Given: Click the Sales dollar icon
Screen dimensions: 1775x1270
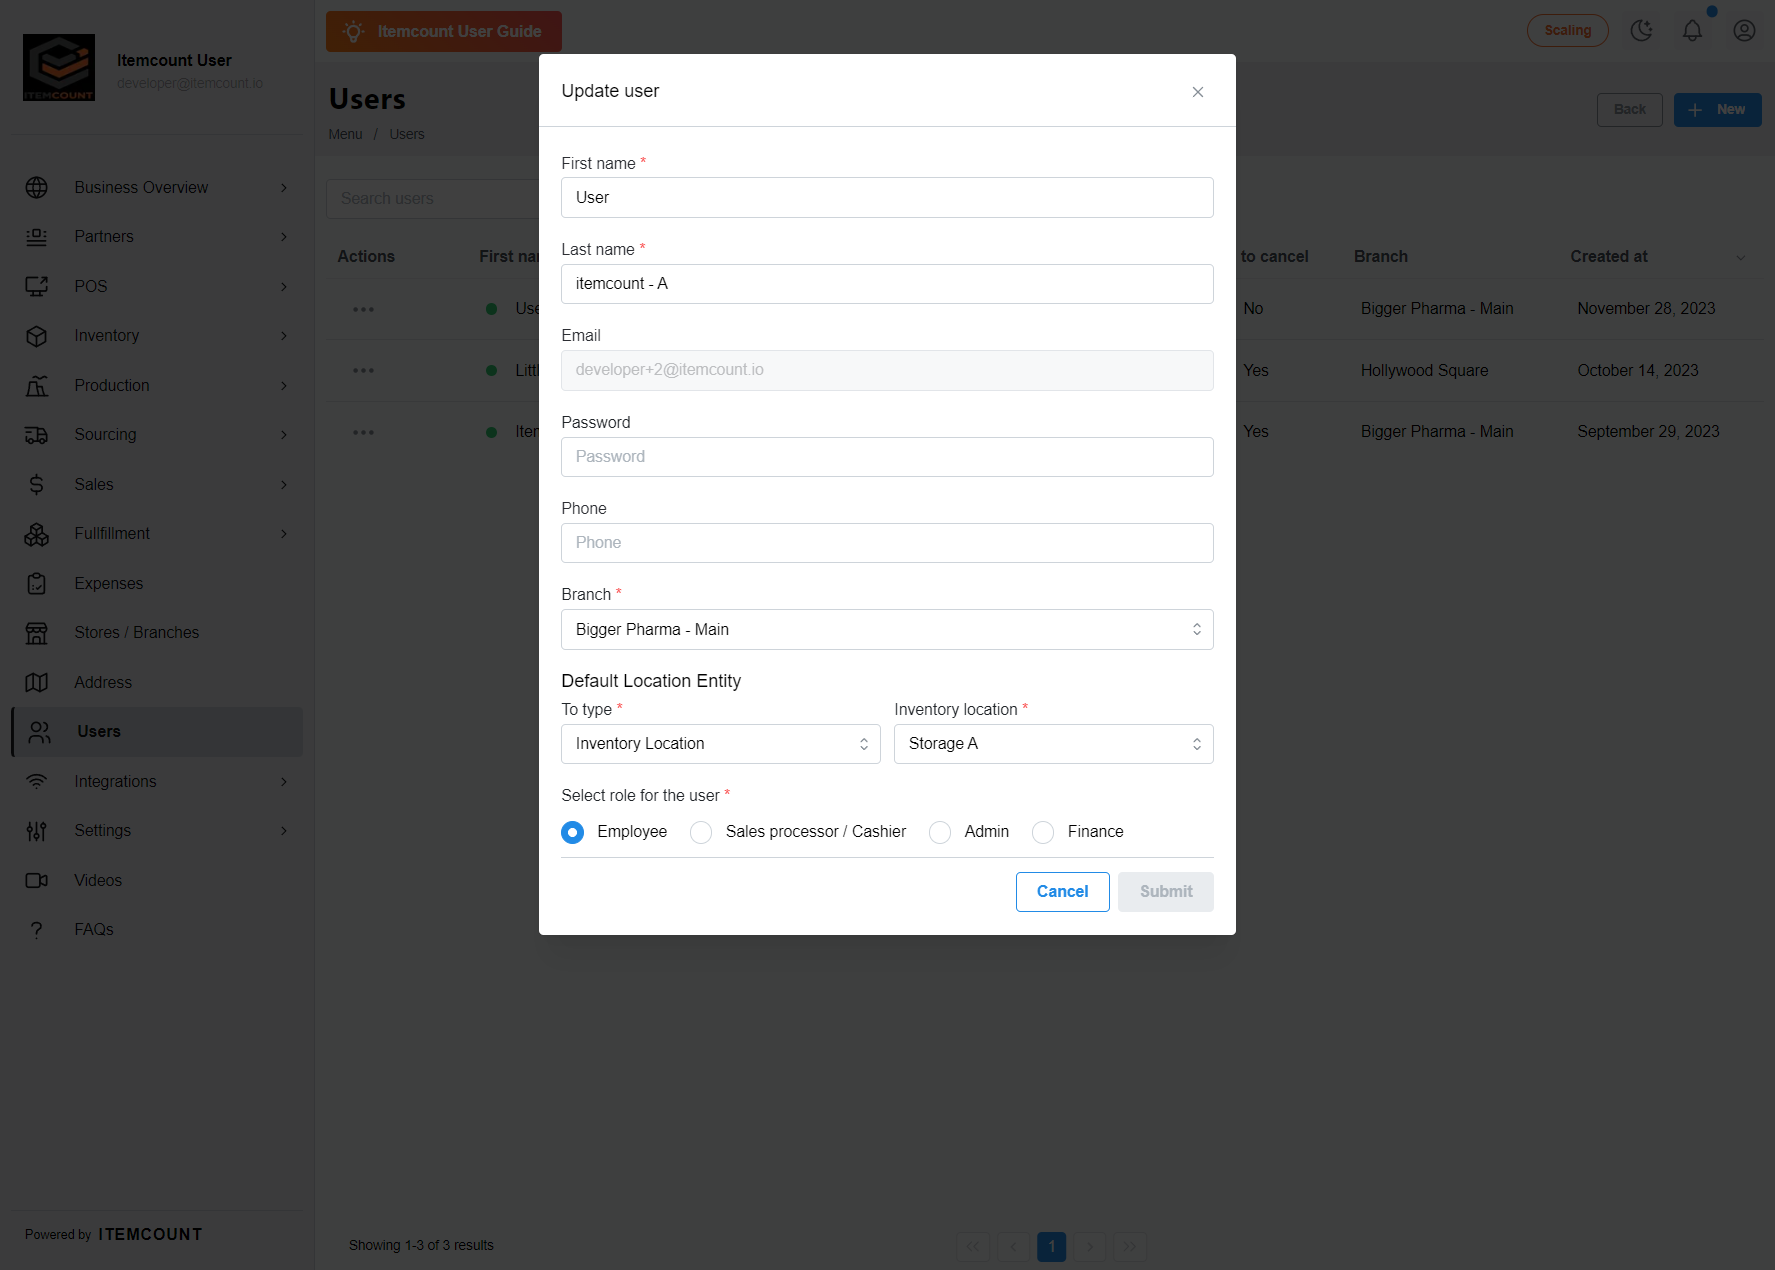Looking at the screenshot, I should click(37, 485).
